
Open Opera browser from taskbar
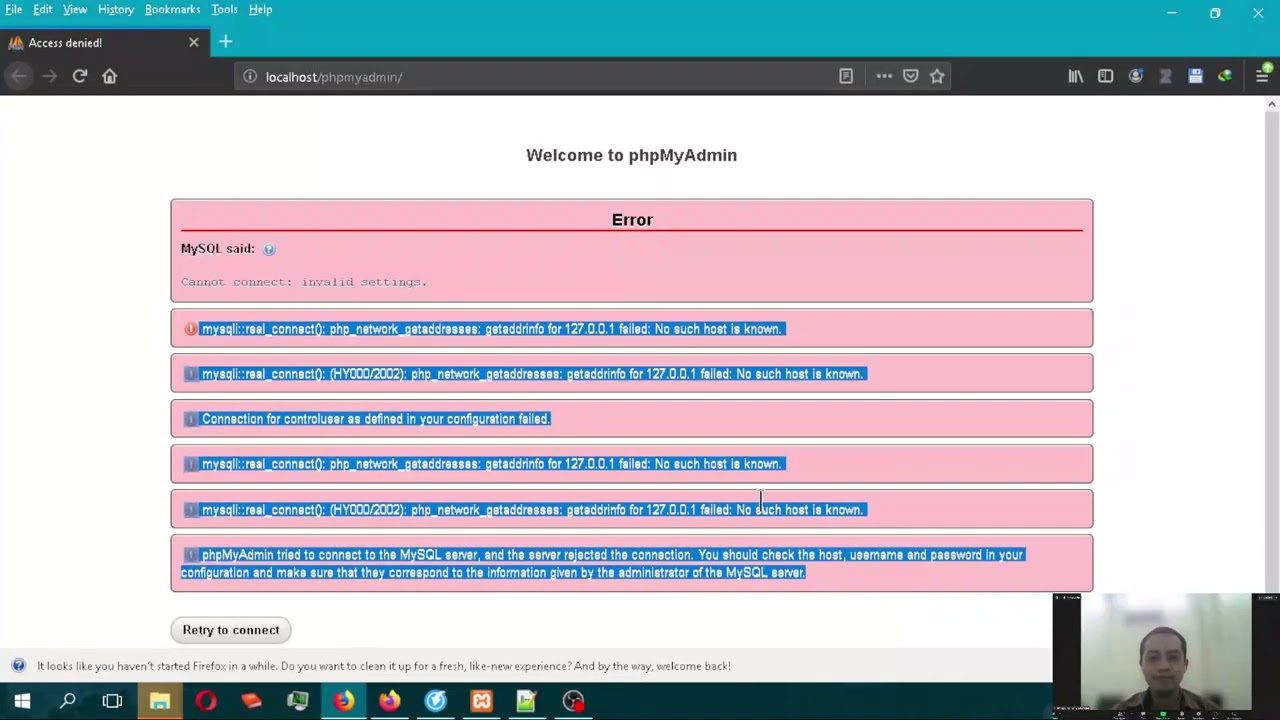(205, 701)
